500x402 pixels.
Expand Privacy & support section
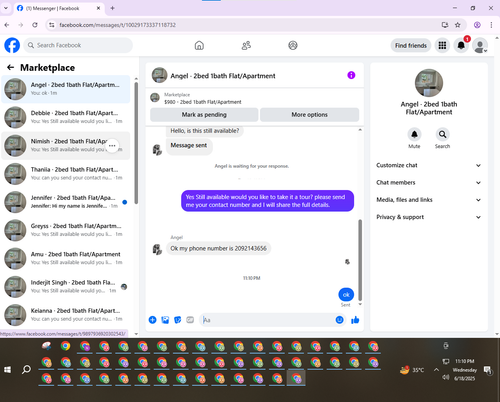coord(429,217)
